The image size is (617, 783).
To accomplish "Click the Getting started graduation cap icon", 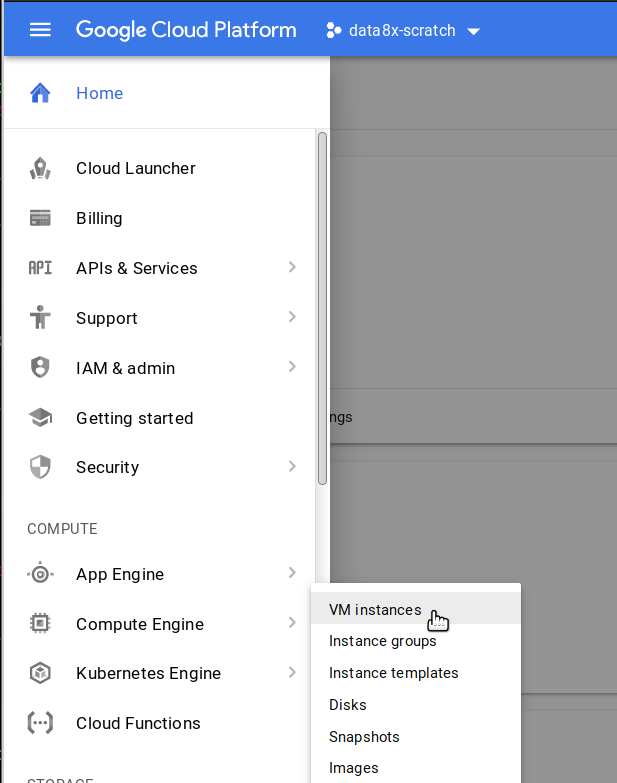I will click(40, 418).
